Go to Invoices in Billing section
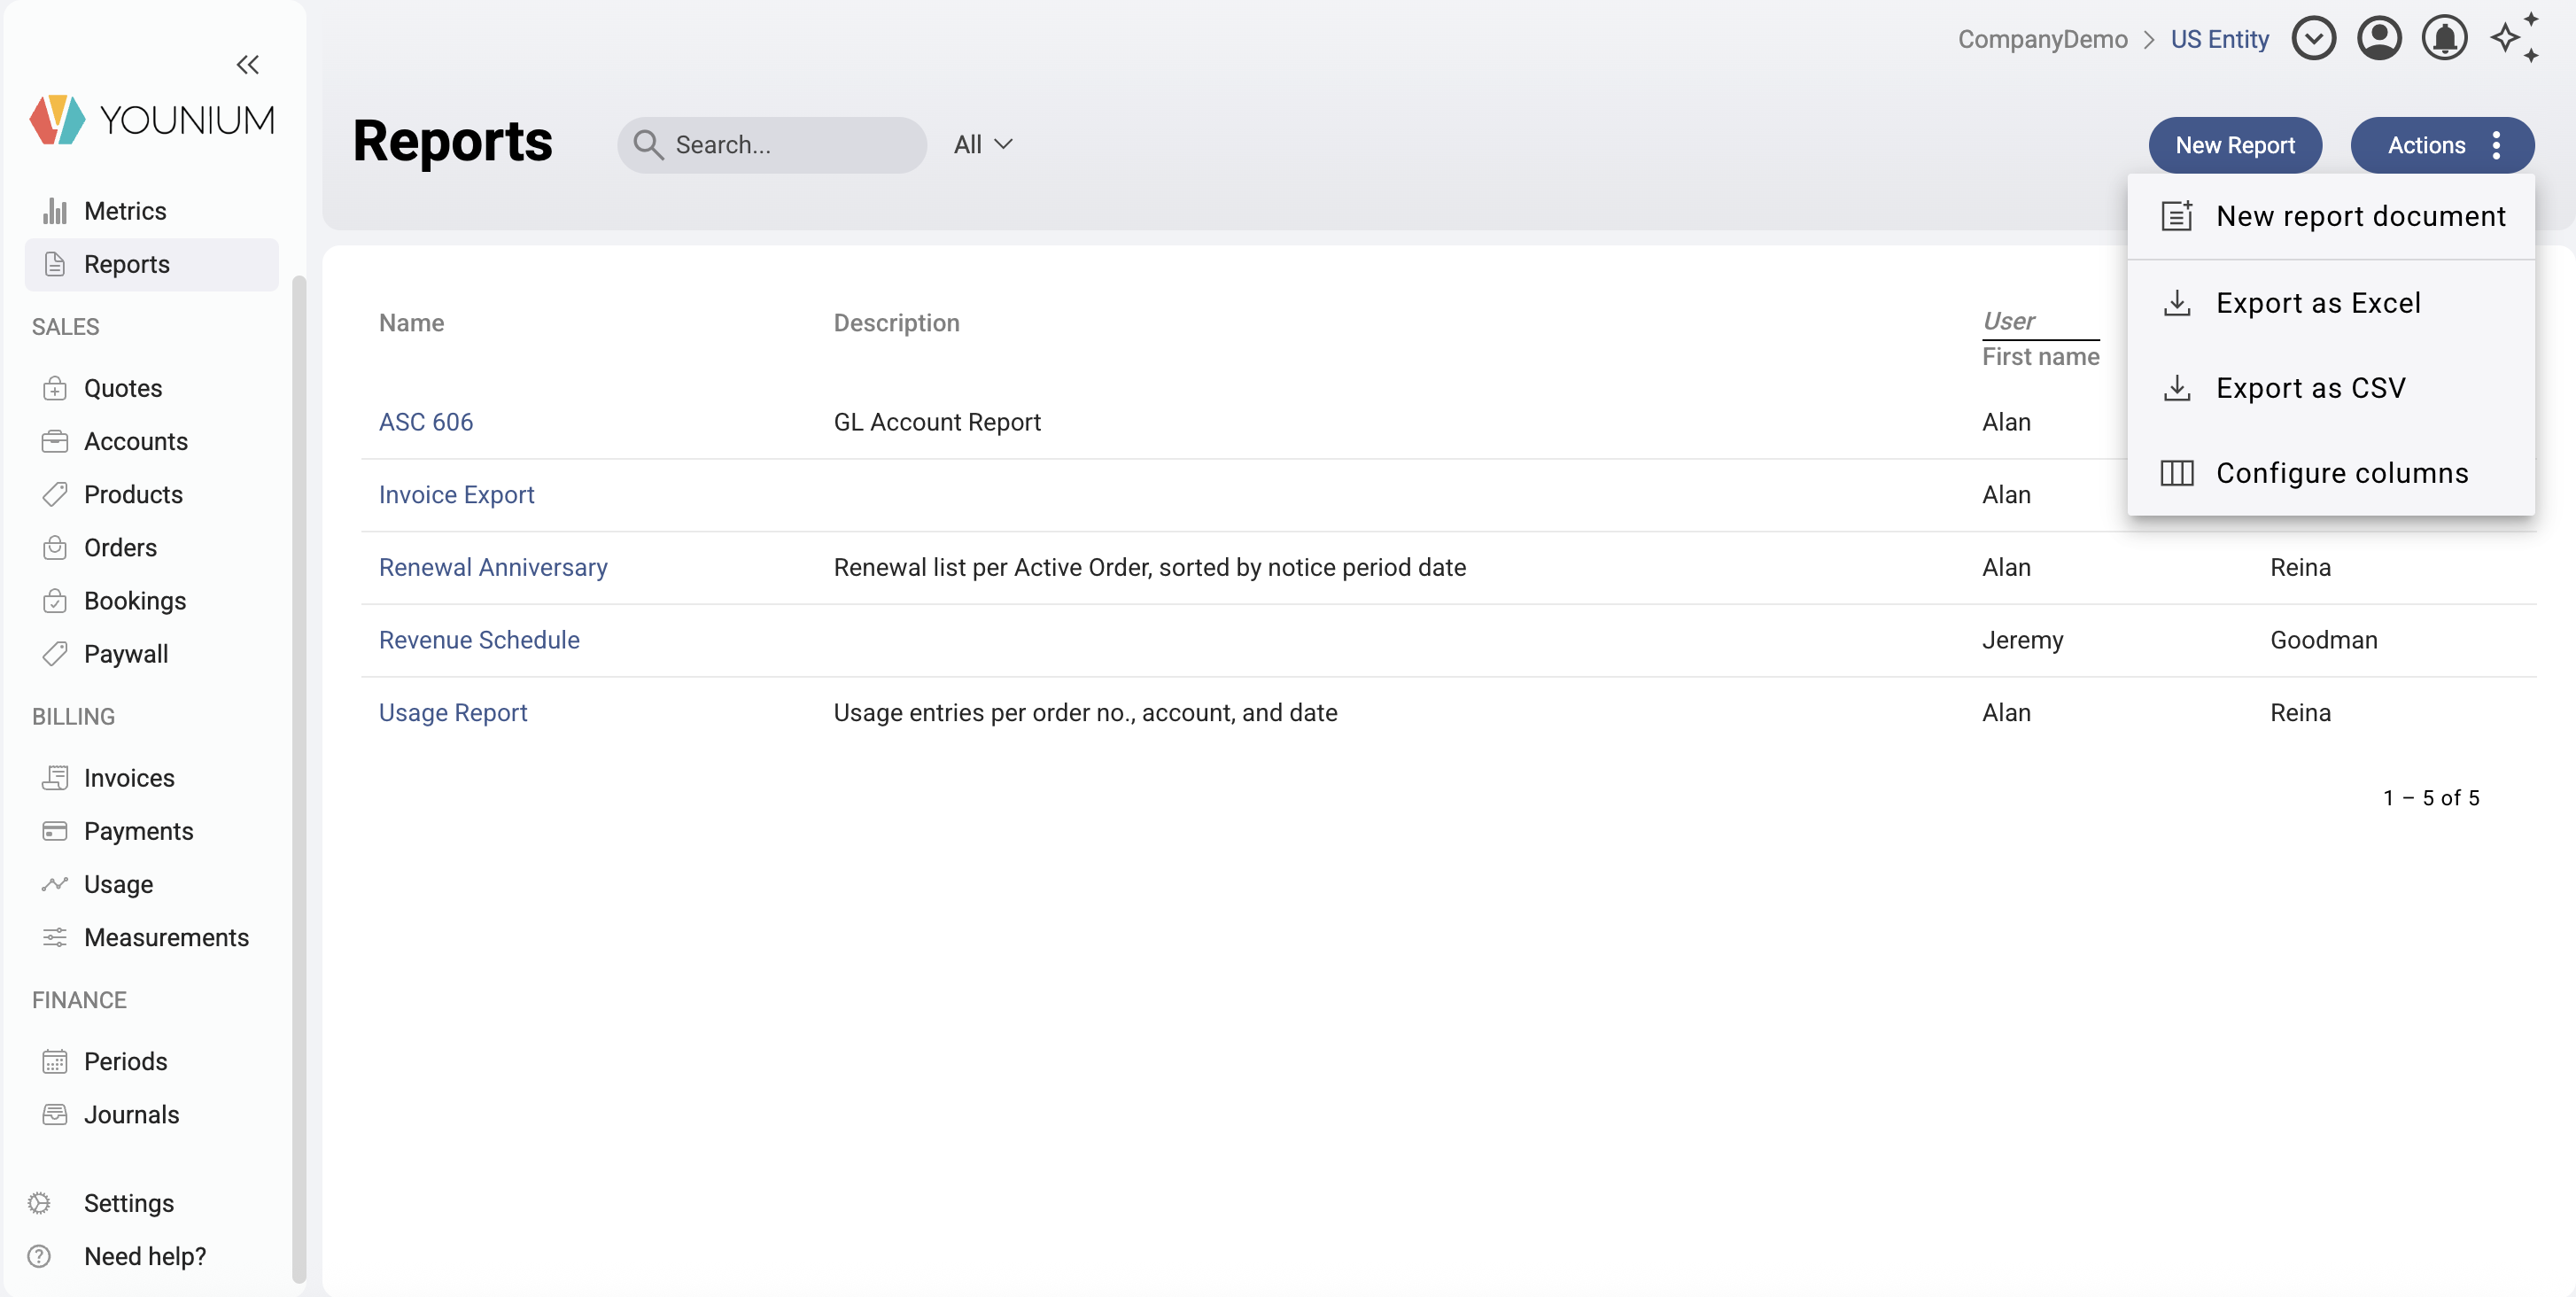This screenshot has width=2576, height=1297. click(x=129, y=778)
